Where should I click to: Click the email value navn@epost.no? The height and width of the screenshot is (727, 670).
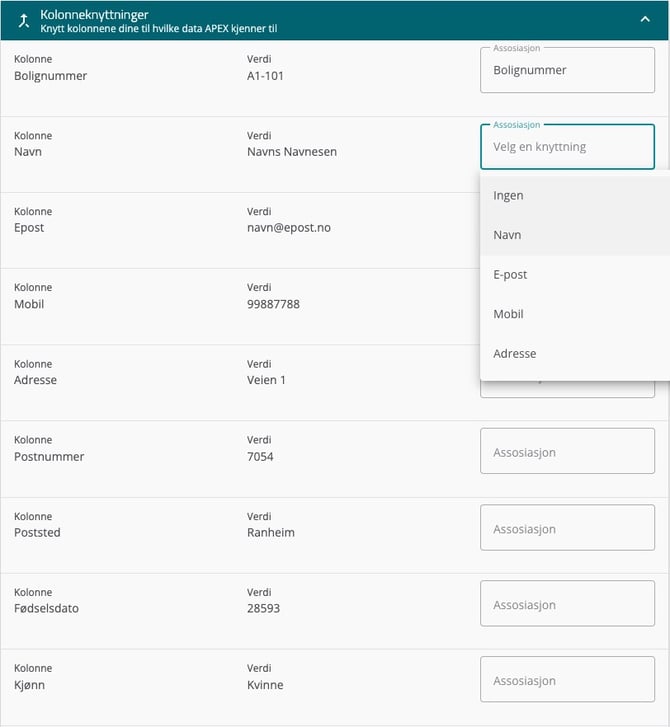pos(289,228)
